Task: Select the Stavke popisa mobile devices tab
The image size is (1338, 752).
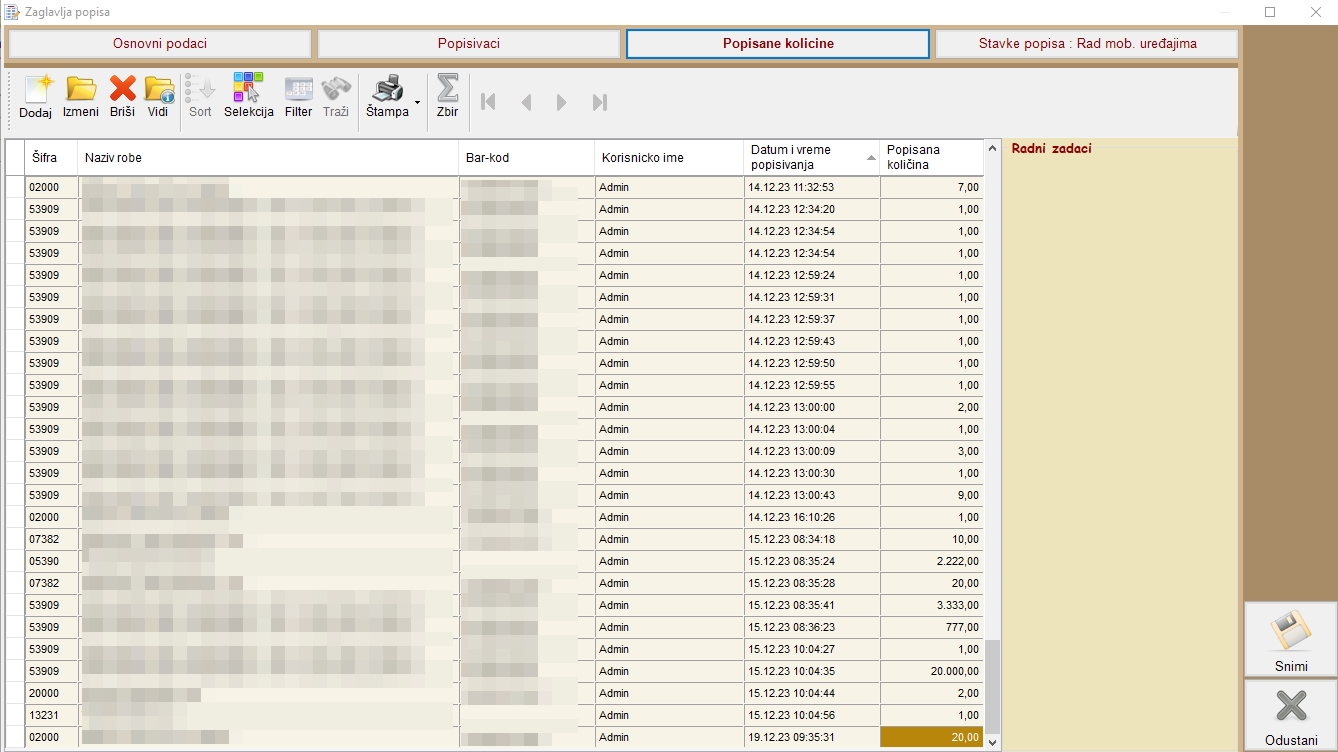Action: pos(1087,44)
